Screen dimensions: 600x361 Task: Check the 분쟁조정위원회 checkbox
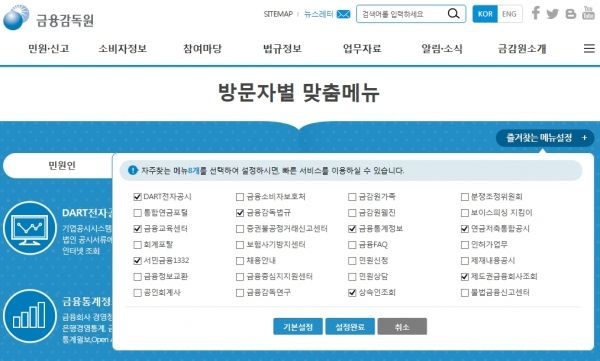coord(465,197)
